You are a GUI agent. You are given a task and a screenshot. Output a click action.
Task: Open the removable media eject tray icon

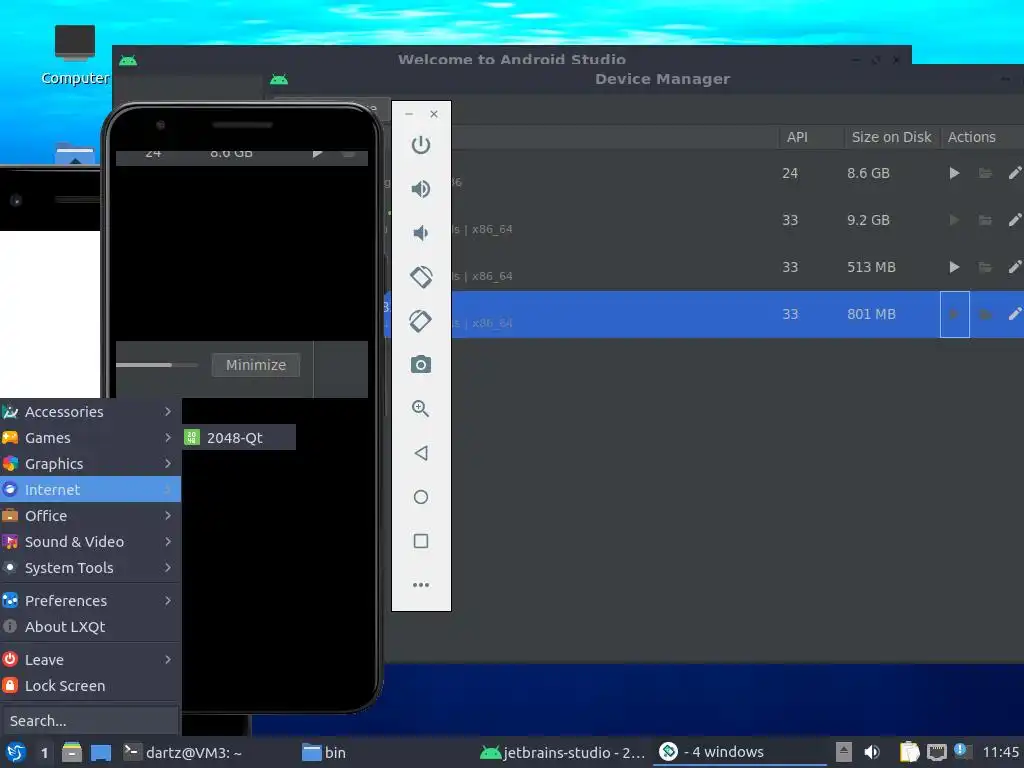(x=844, y=752)
